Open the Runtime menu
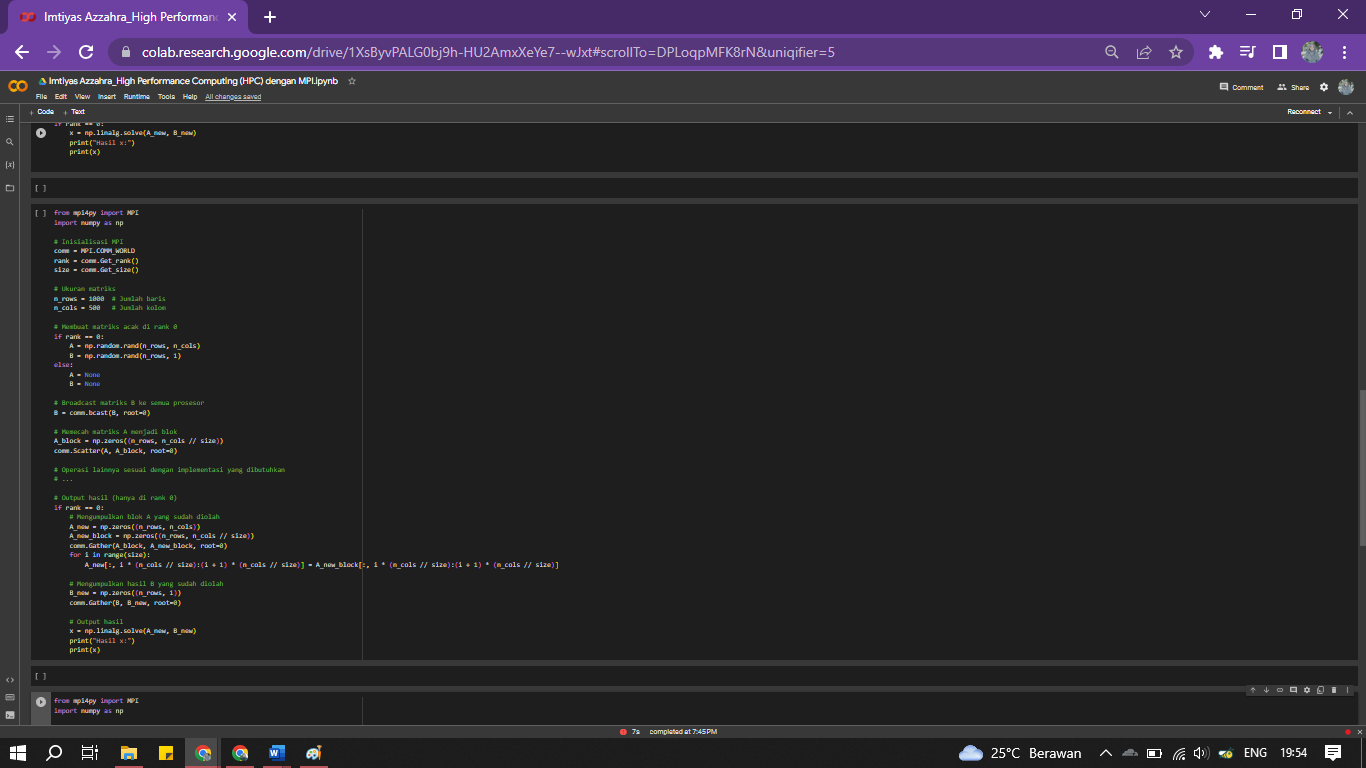1366x768 pixels. coord(137,97)
